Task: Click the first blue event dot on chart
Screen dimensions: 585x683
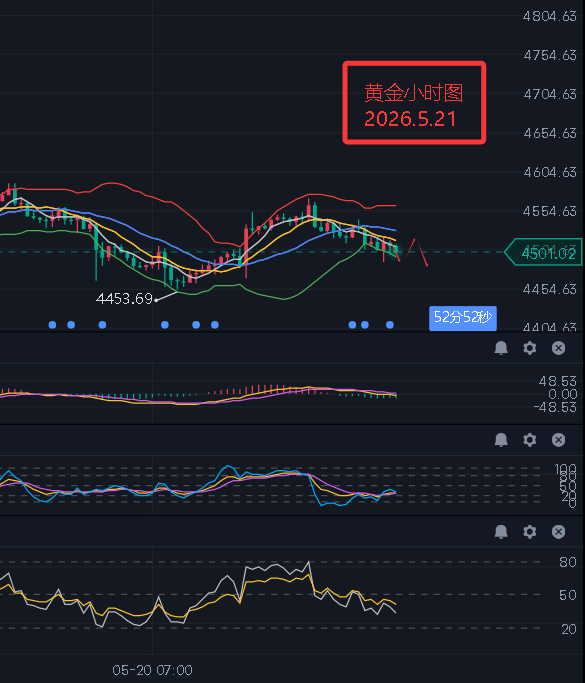Action: [52, 325]
